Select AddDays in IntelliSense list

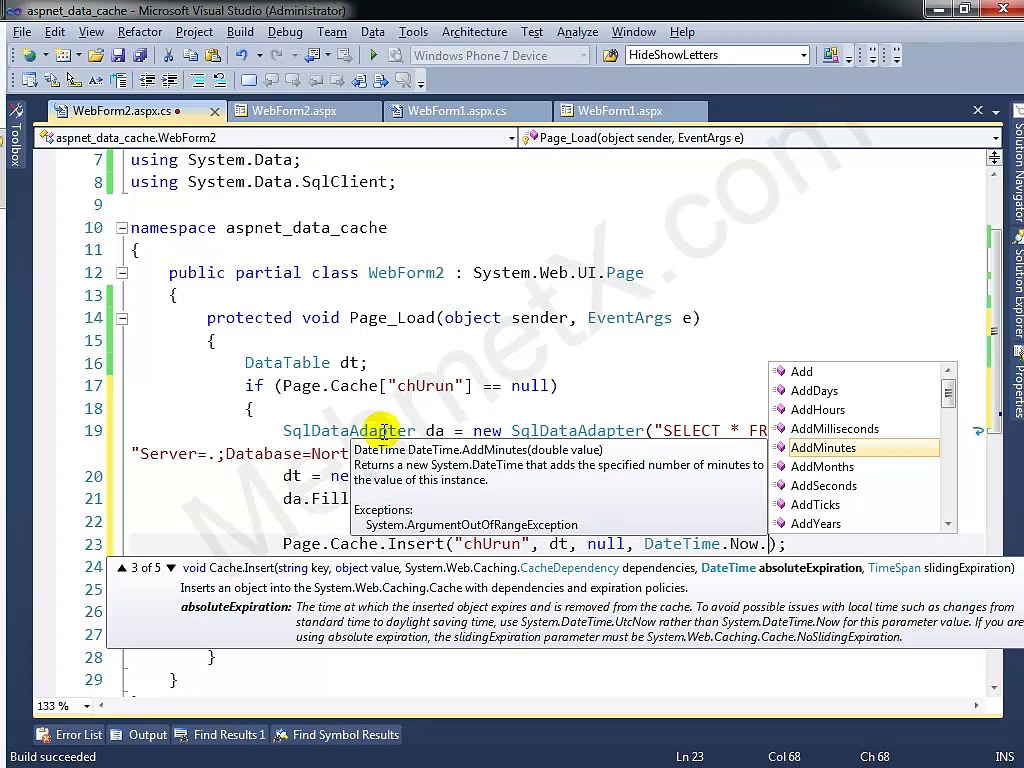[x=856, y=391]
